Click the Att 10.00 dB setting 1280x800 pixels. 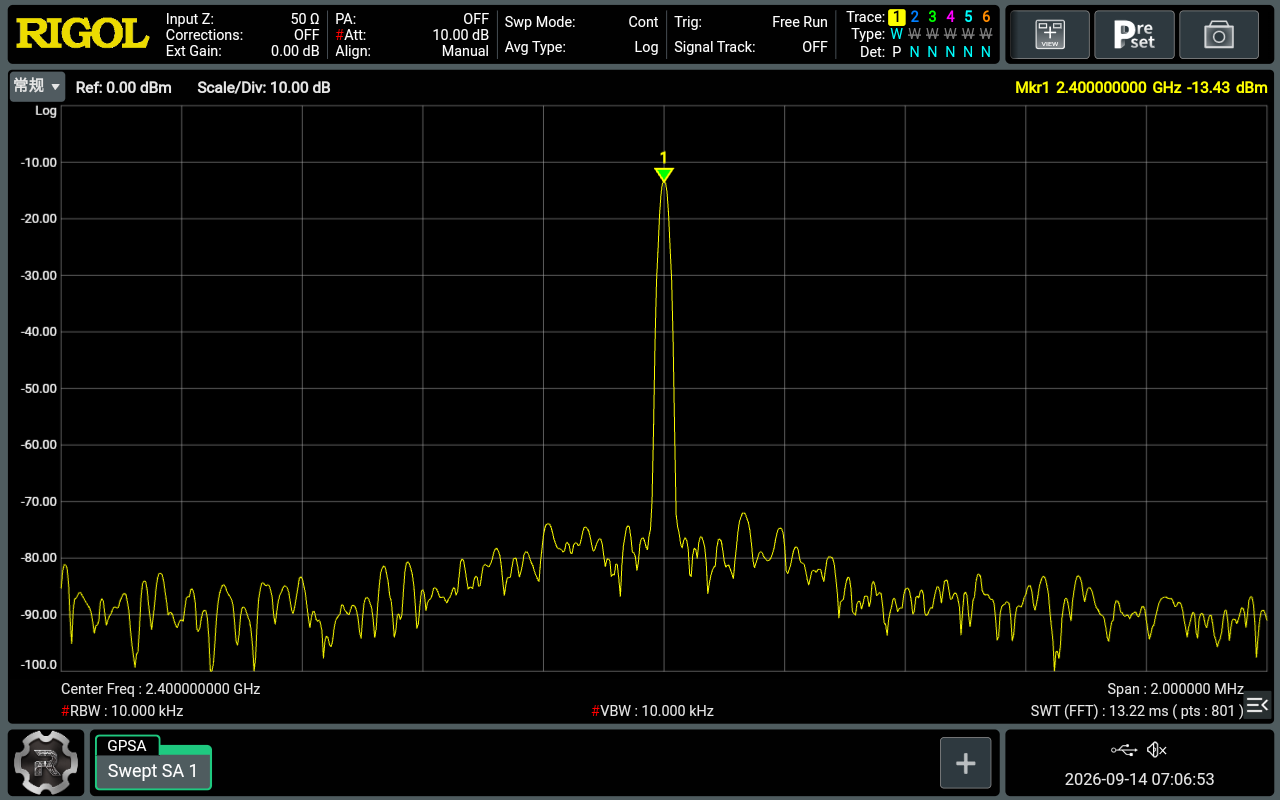click(x=412, y=35)
